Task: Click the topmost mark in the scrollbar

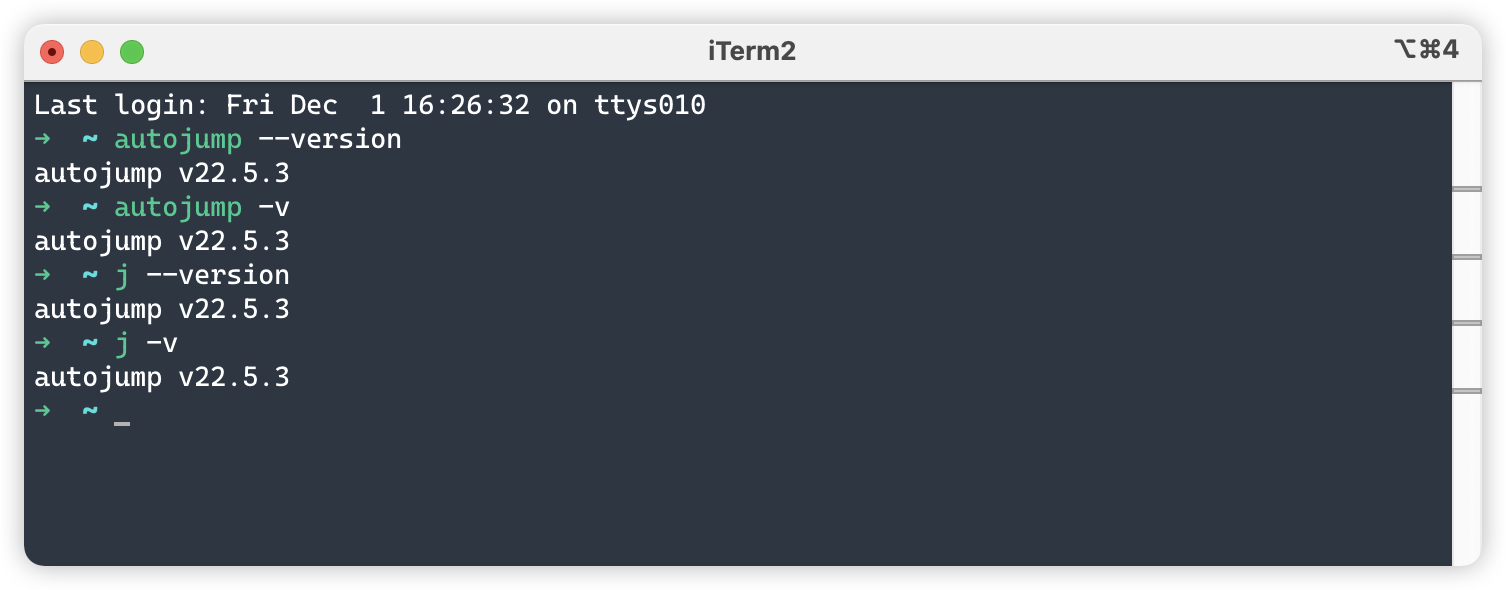Action: tap(1466, 188)
